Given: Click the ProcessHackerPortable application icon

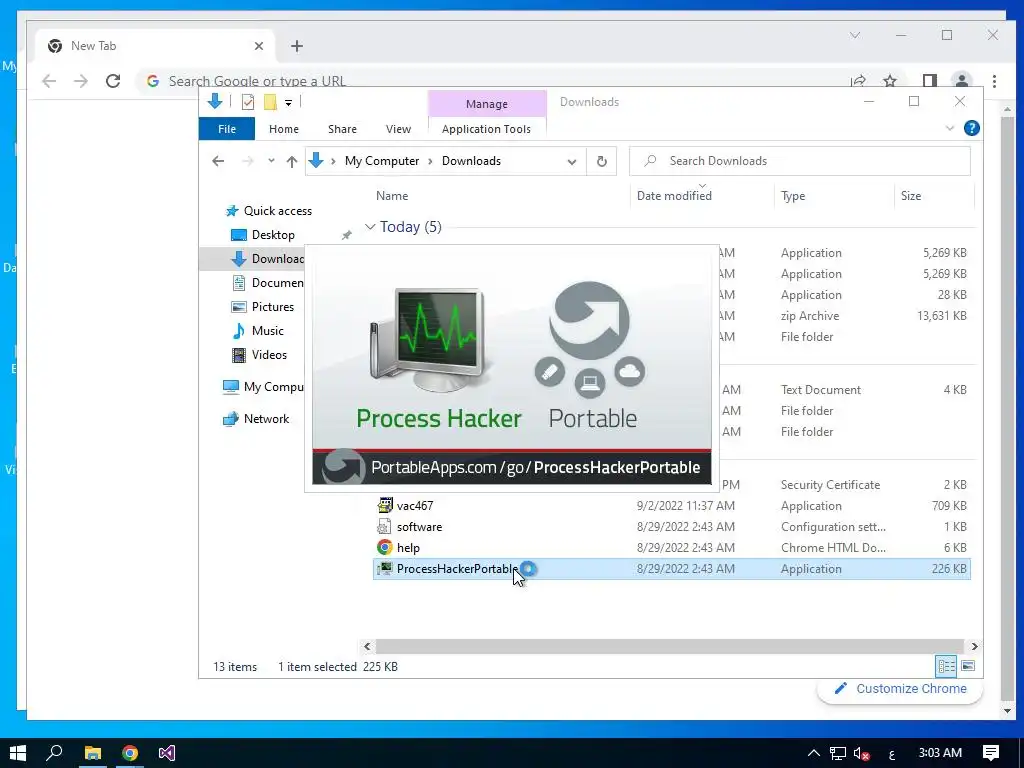Looking at the screenshot, I should (385, 569).
